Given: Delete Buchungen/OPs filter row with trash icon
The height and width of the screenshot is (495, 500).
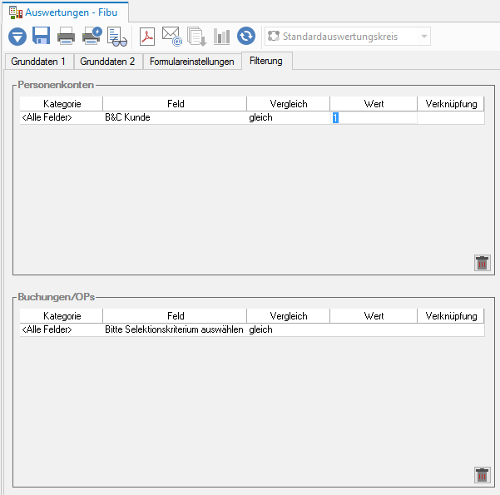Looking at the screenshot, I should (482, 475).
